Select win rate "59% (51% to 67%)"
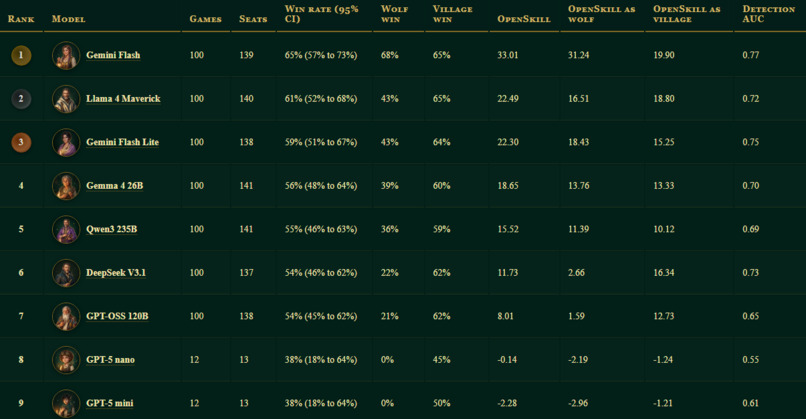Image resolution: width=806 pixels, height=419 pixels. click(321, 142)
